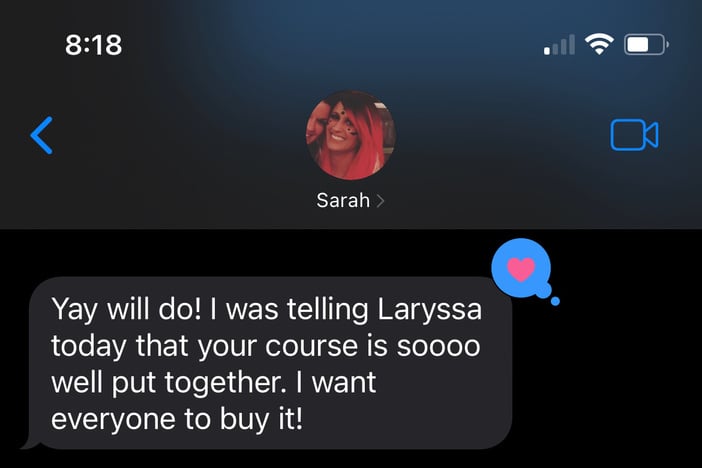
Task: Click the "everyone to buy it!" line
Action: [177, 420]
